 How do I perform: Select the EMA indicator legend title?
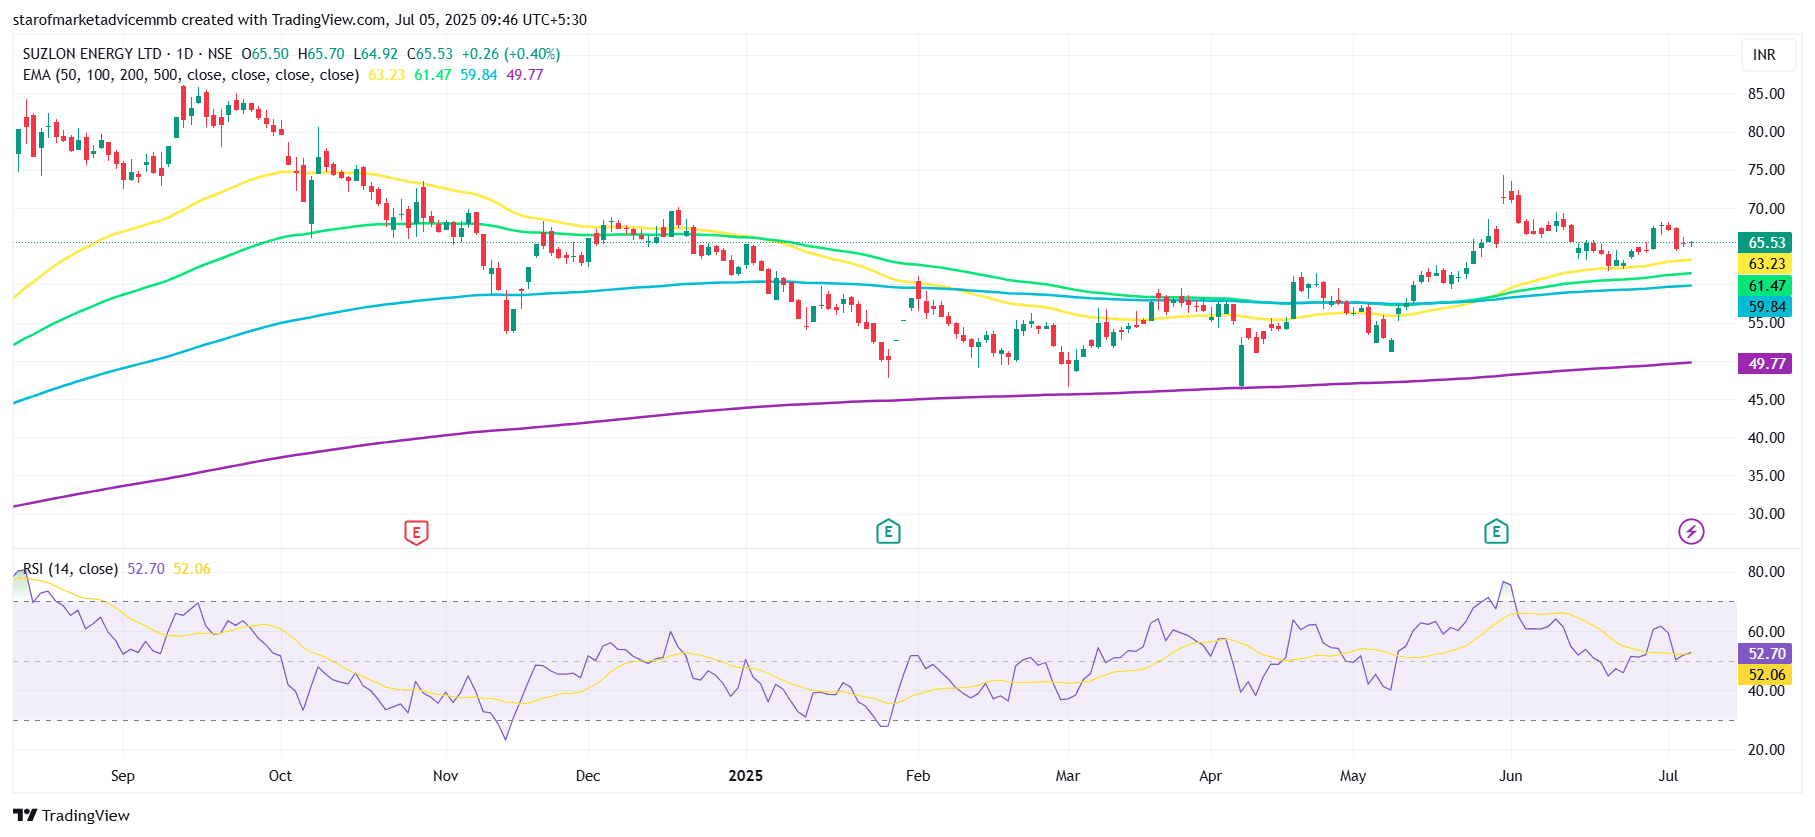coord(191,75)
